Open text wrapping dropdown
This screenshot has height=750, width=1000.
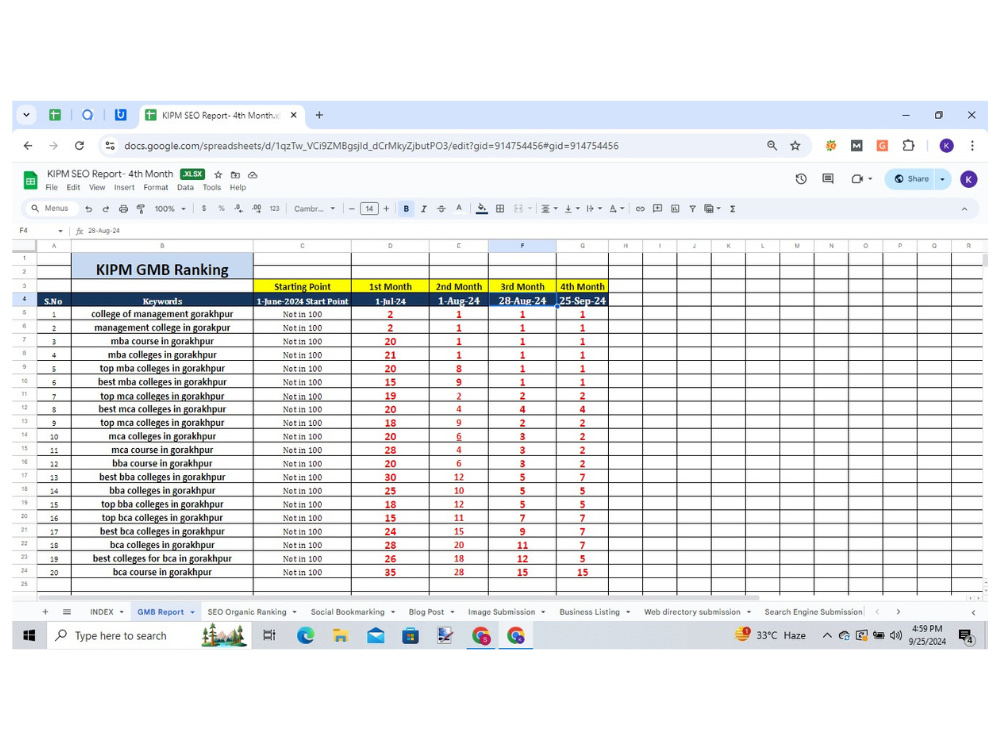click(594, 209)
